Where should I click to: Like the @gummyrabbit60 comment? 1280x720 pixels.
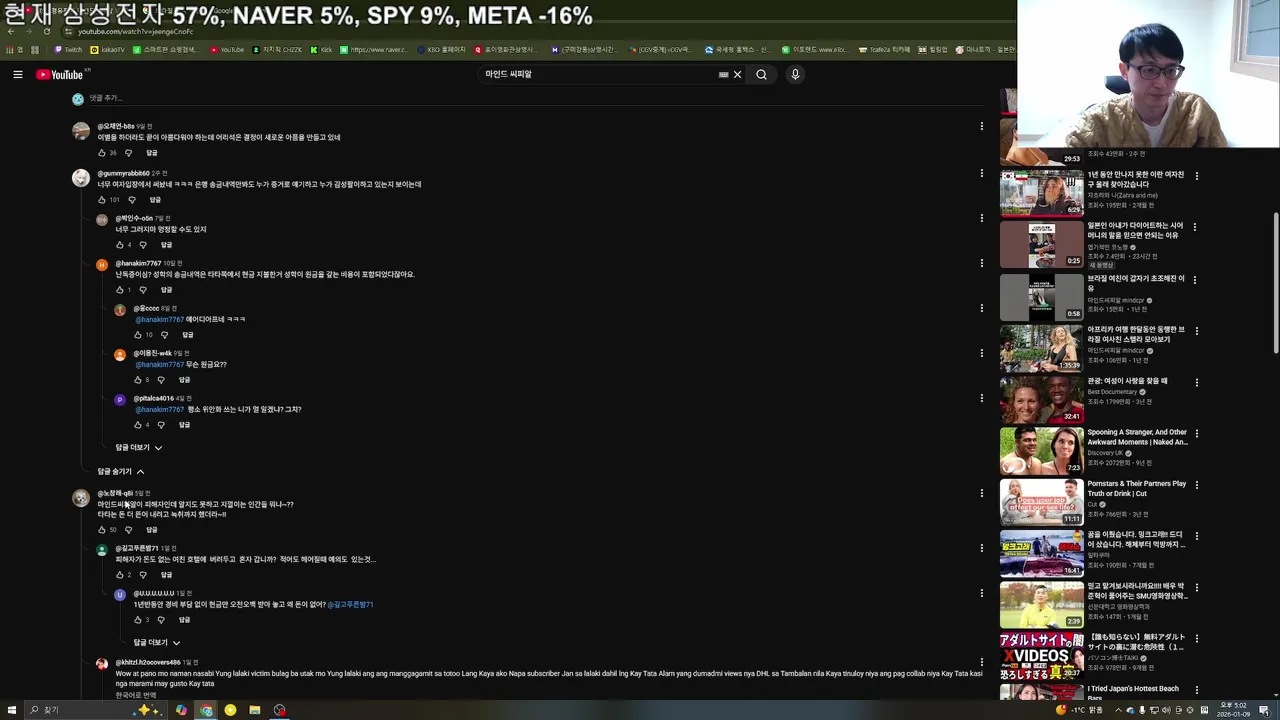click(x=102, y=200)
